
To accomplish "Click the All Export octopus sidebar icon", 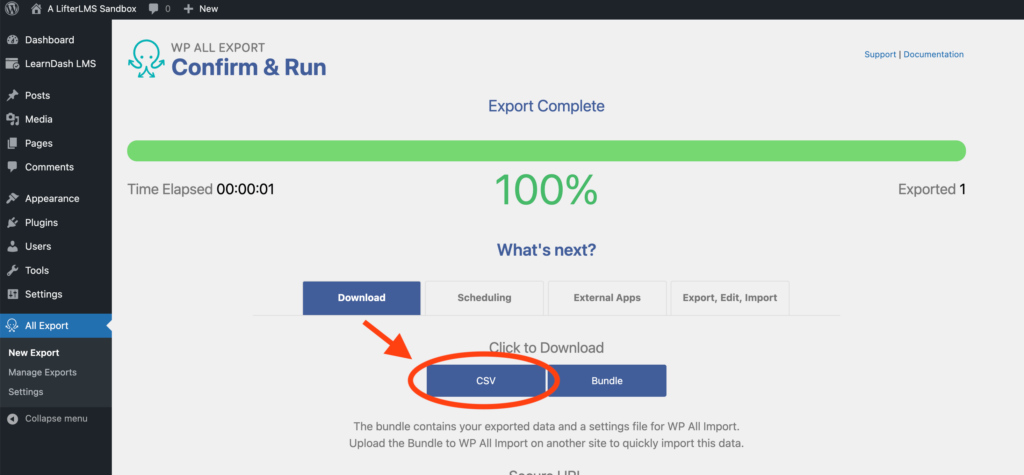I will click(x=12, y=325).
